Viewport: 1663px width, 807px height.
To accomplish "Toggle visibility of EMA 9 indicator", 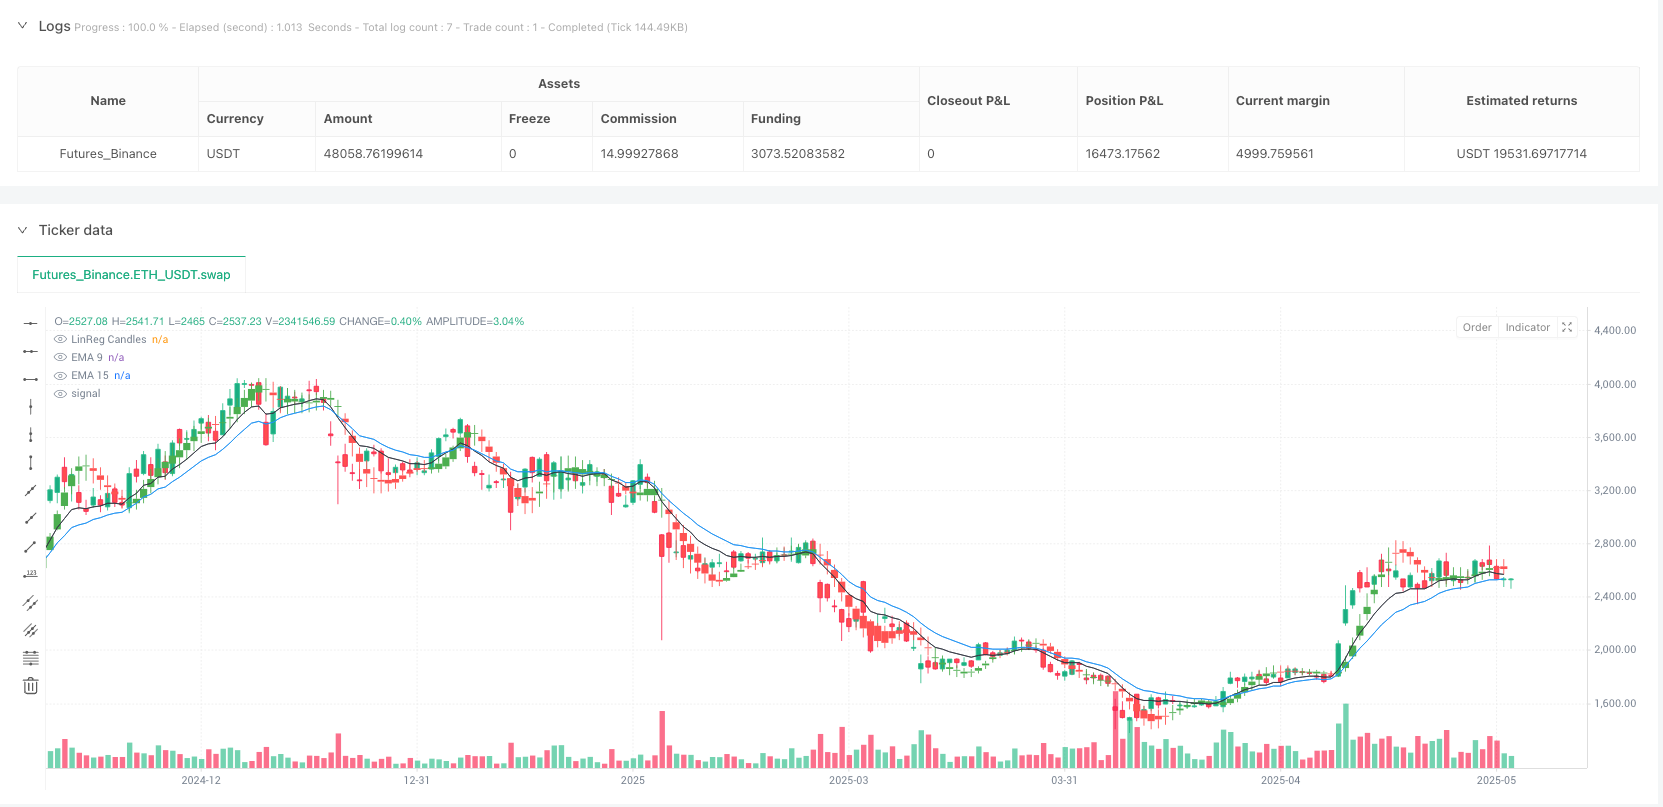I will point(60,358).
